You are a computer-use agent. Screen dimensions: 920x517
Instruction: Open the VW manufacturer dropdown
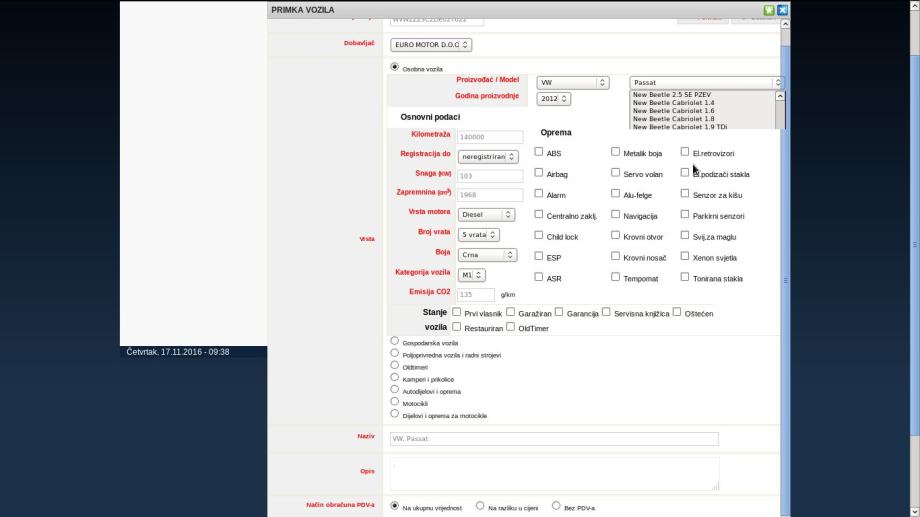(573, 83)
